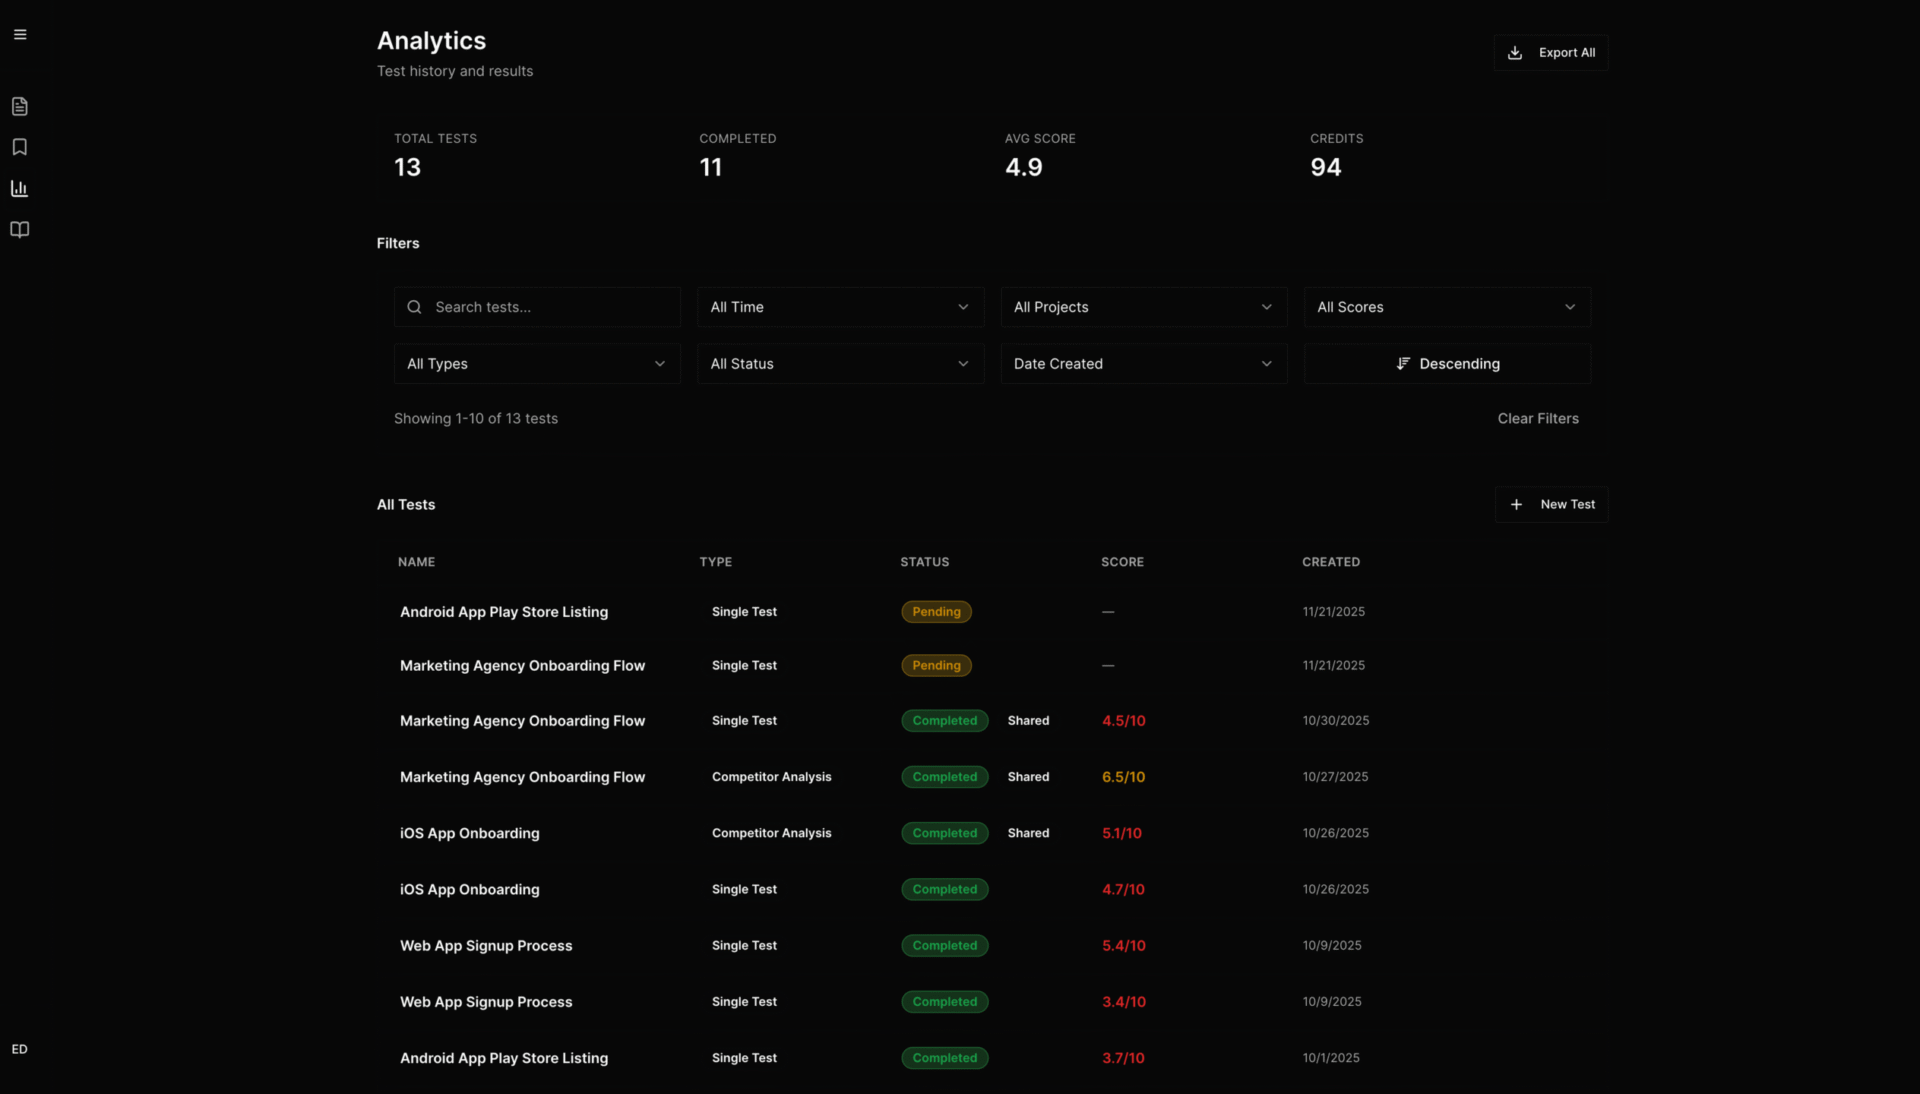This screenshot has height=1094, width=1920.
Task: Click the 4.5/10 score for Marketing Agency Onboarding Flow
Action: [x=1123, y=720]
